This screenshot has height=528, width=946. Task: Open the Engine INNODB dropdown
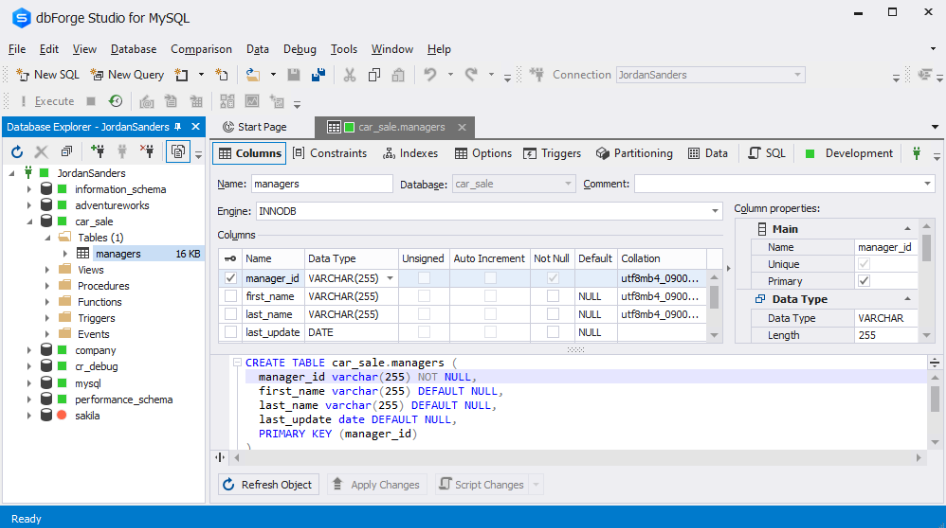(x=715, y=211)
